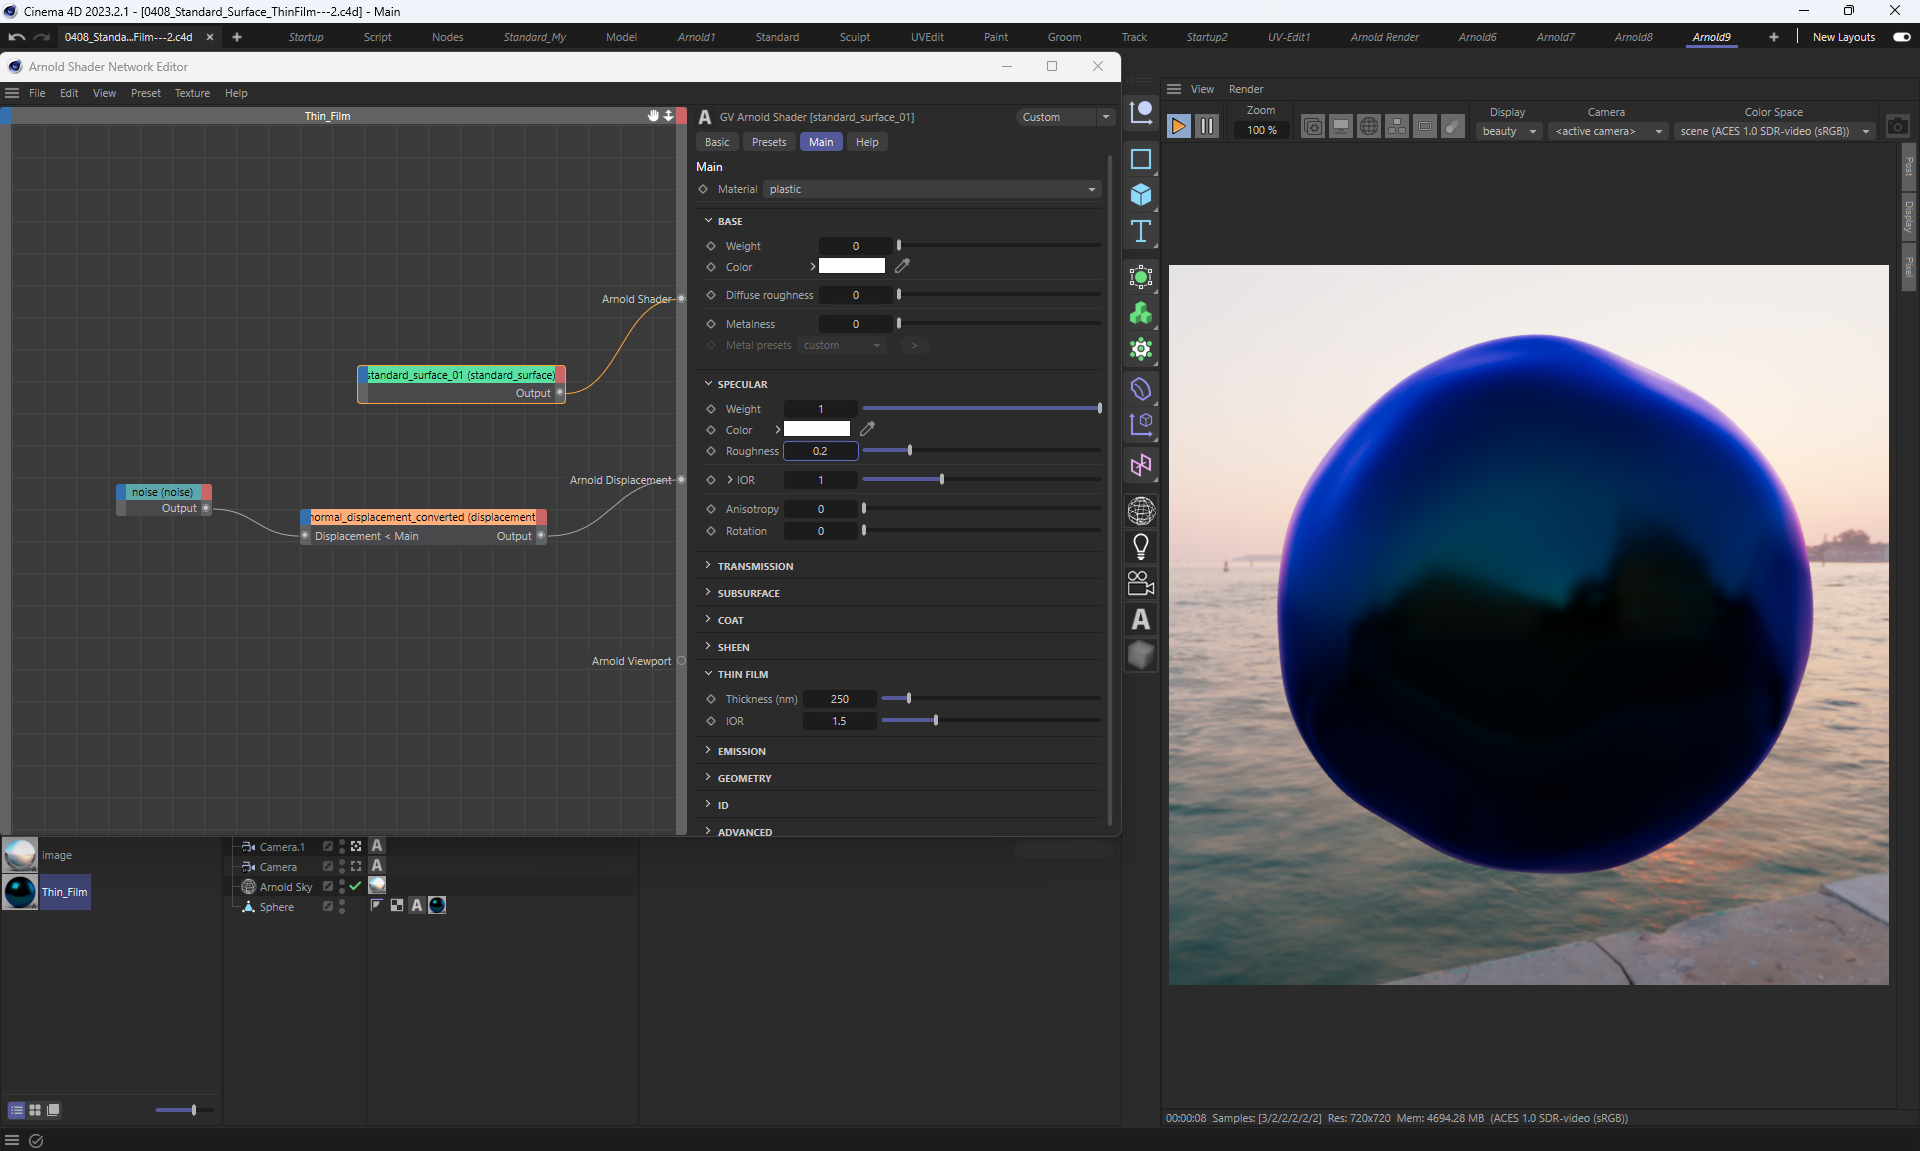Click the snapshot camera icon in render view

click(1897, 127)
